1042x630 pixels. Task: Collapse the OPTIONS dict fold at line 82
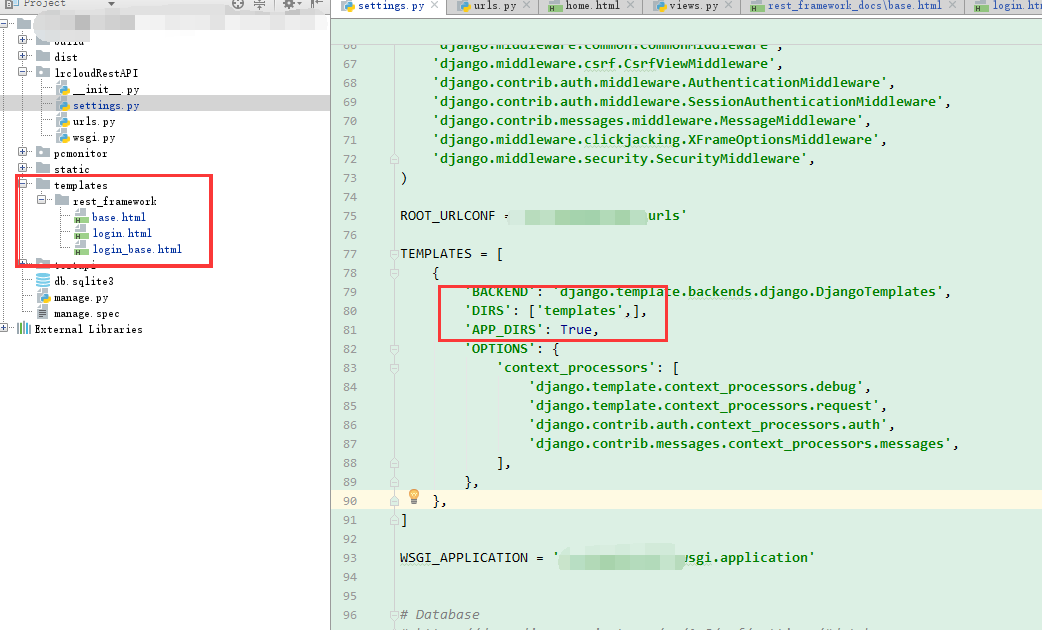tap(394, 349)
